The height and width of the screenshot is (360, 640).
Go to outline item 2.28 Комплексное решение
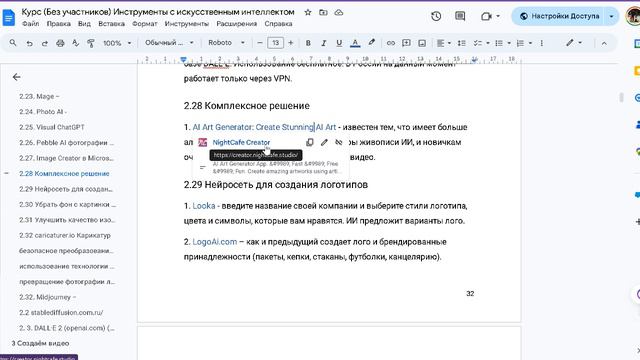pos(64,173)
